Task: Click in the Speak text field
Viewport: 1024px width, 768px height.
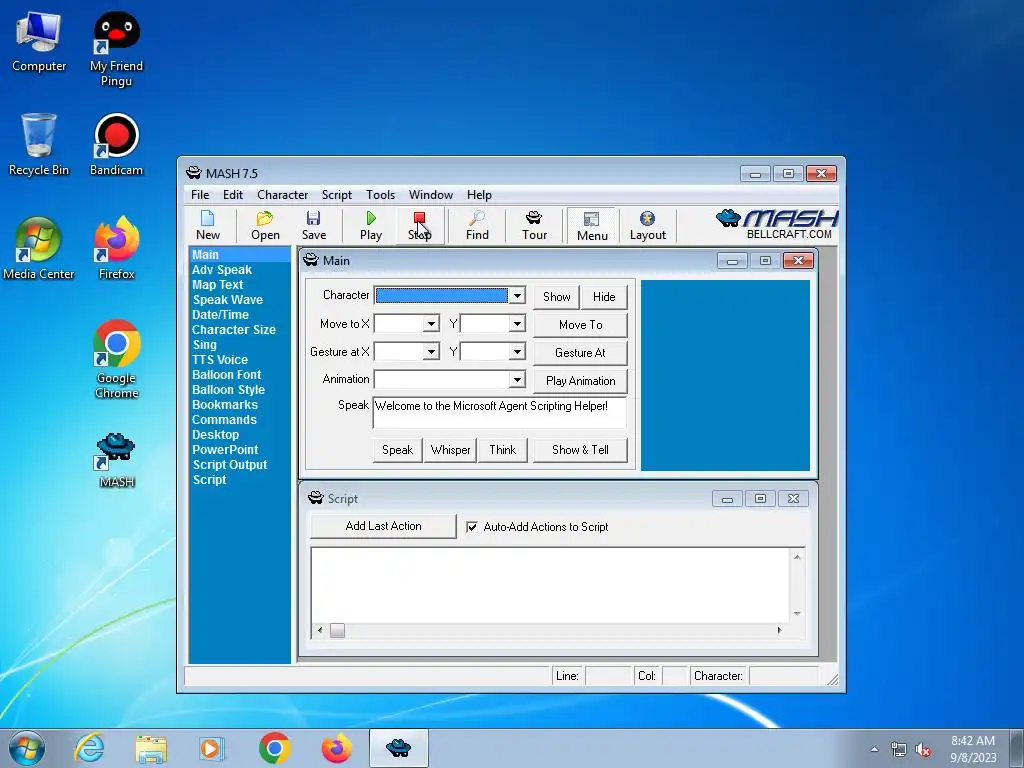Action: point(500,412)
